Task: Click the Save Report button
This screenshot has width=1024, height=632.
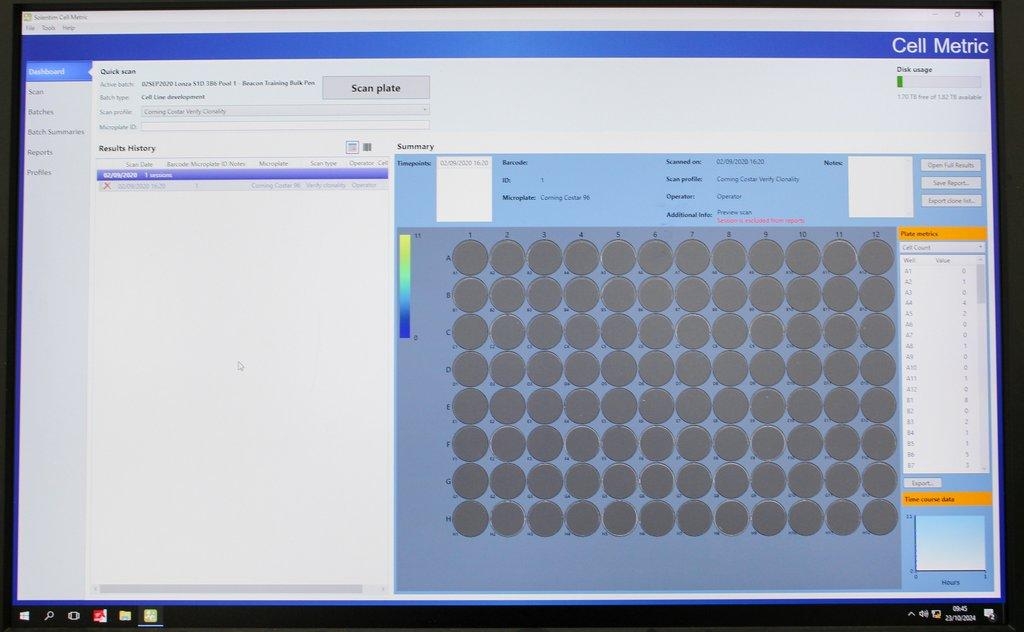Action: coord(950,182)
